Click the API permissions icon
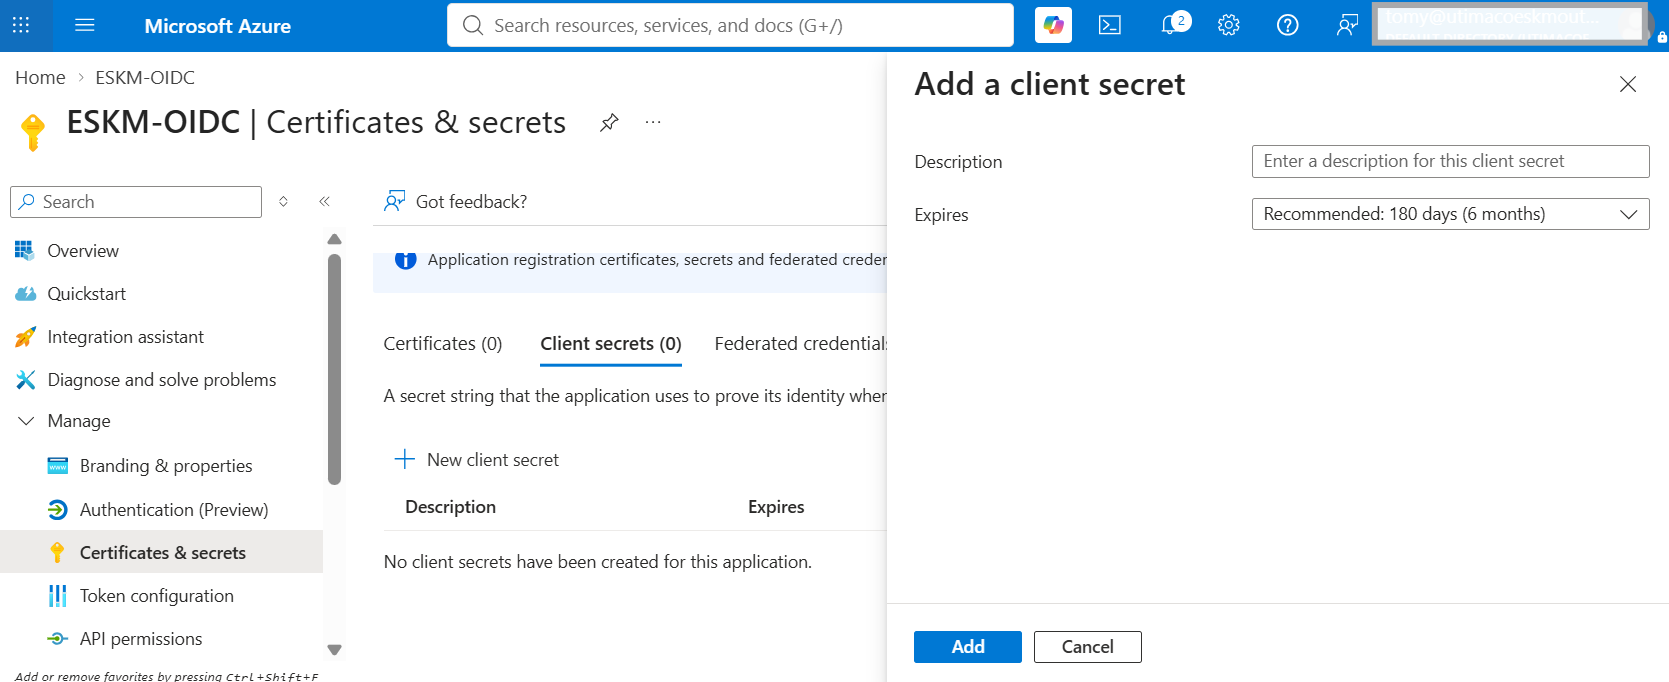Viewport: 1669px width, 682px height. point(58,639)
